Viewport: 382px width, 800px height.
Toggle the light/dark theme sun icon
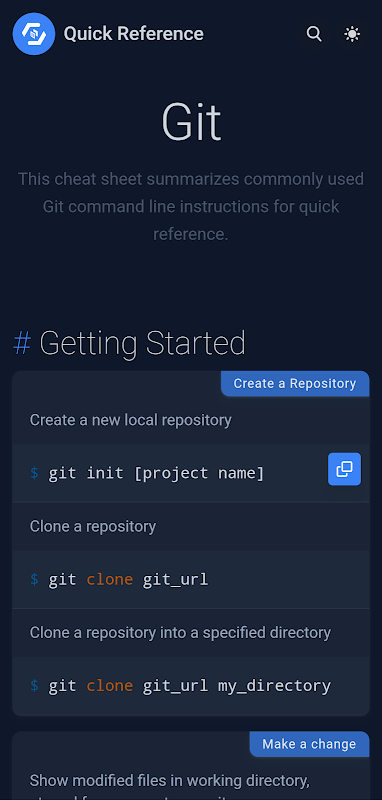pos(352,34)
